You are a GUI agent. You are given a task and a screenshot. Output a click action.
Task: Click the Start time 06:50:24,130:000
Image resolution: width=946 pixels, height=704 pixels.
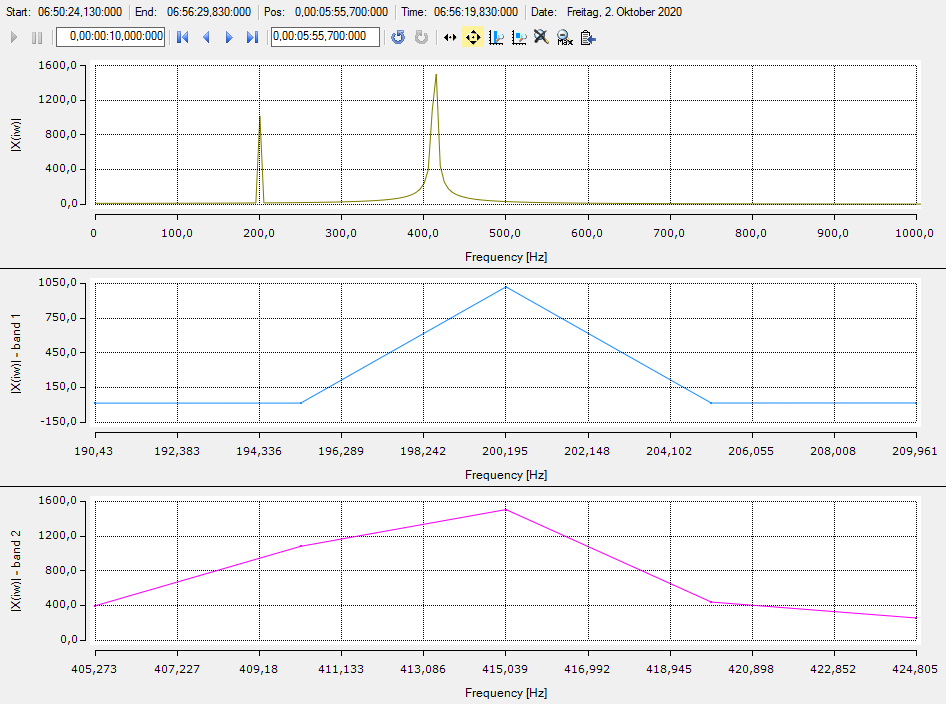(80, 12)
